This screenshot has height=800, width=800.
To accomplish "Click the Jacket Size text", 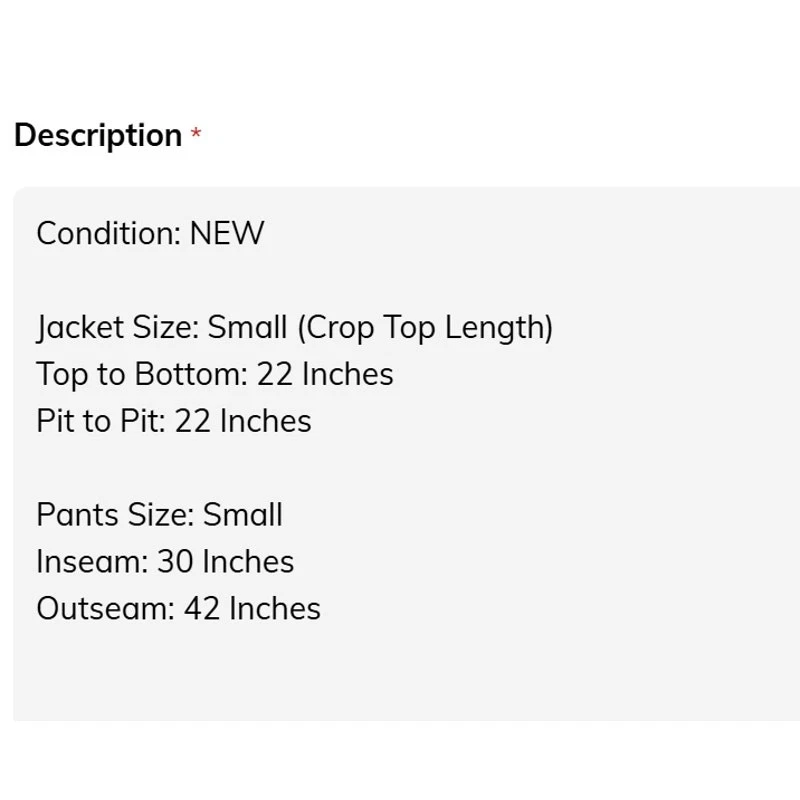I will pos(118,327).
